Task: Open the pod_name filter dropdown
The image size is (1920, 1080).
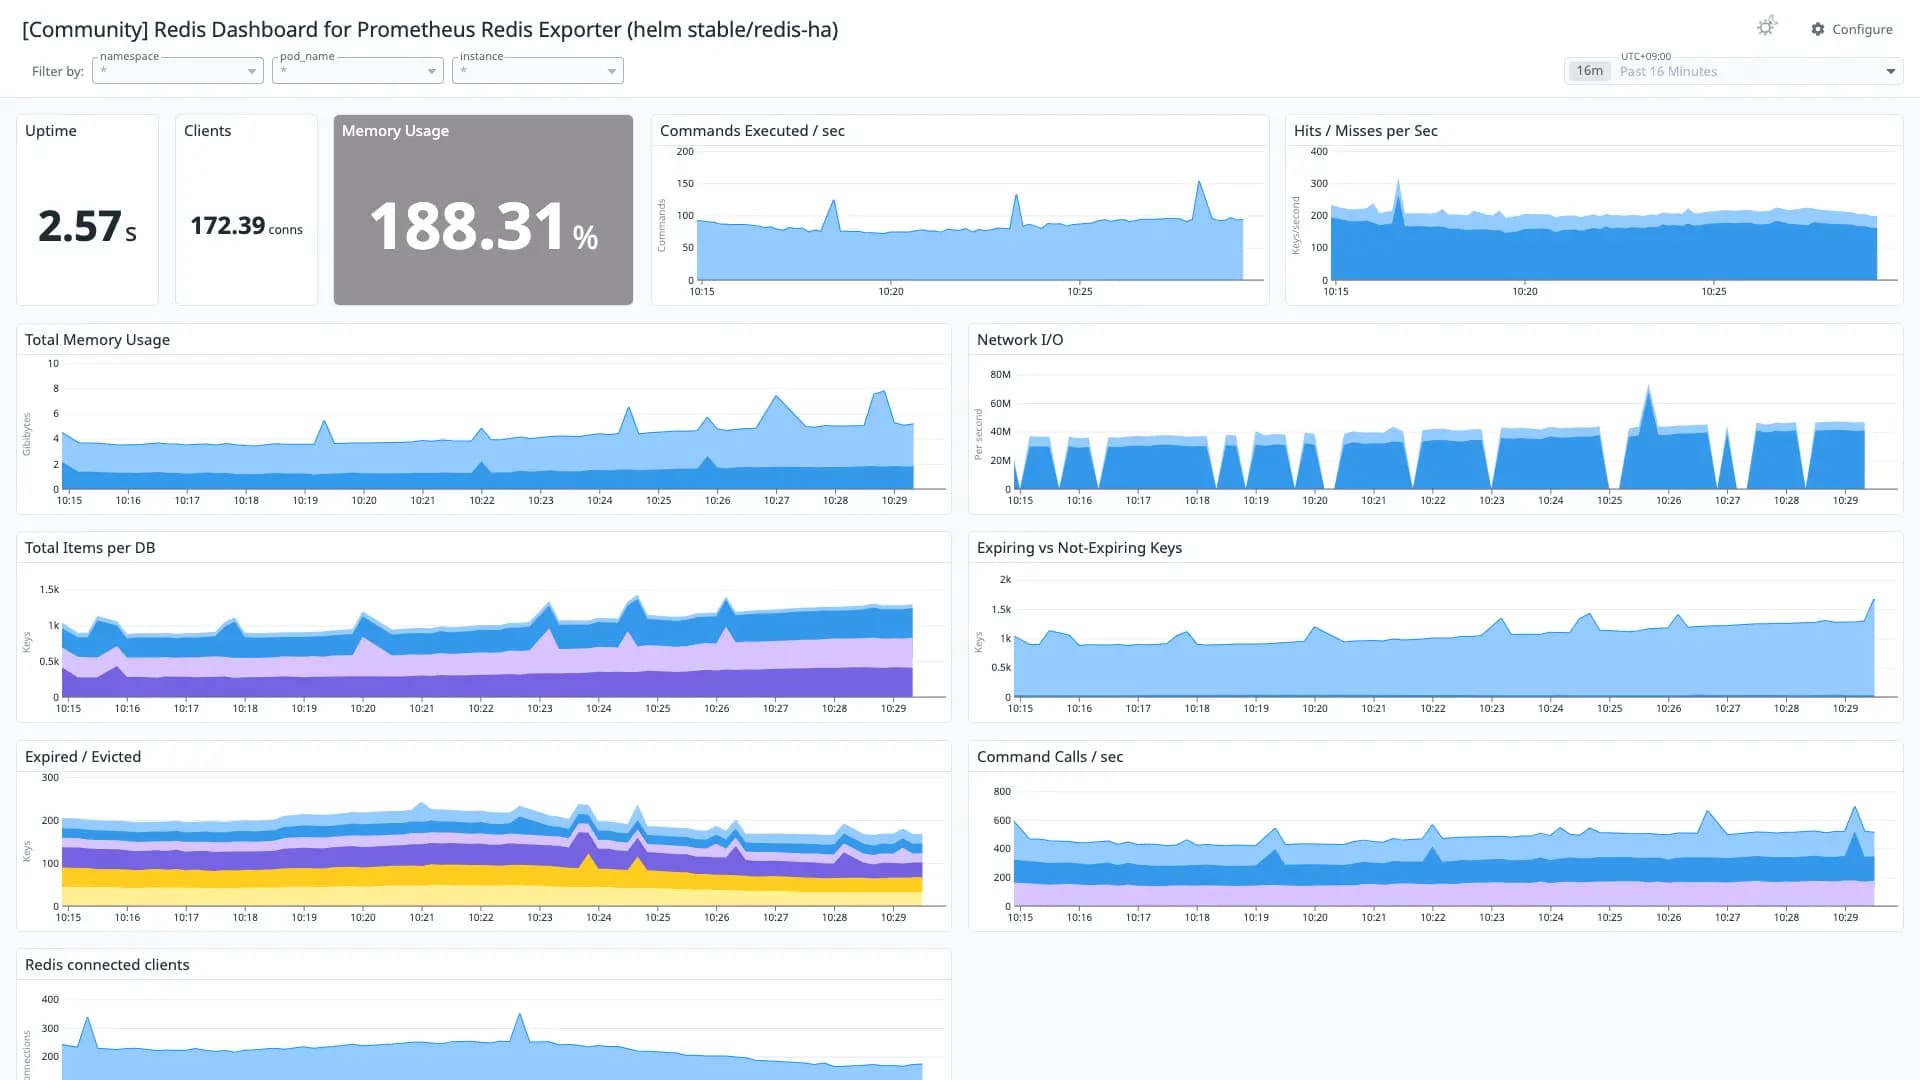Action: point(358,71)
